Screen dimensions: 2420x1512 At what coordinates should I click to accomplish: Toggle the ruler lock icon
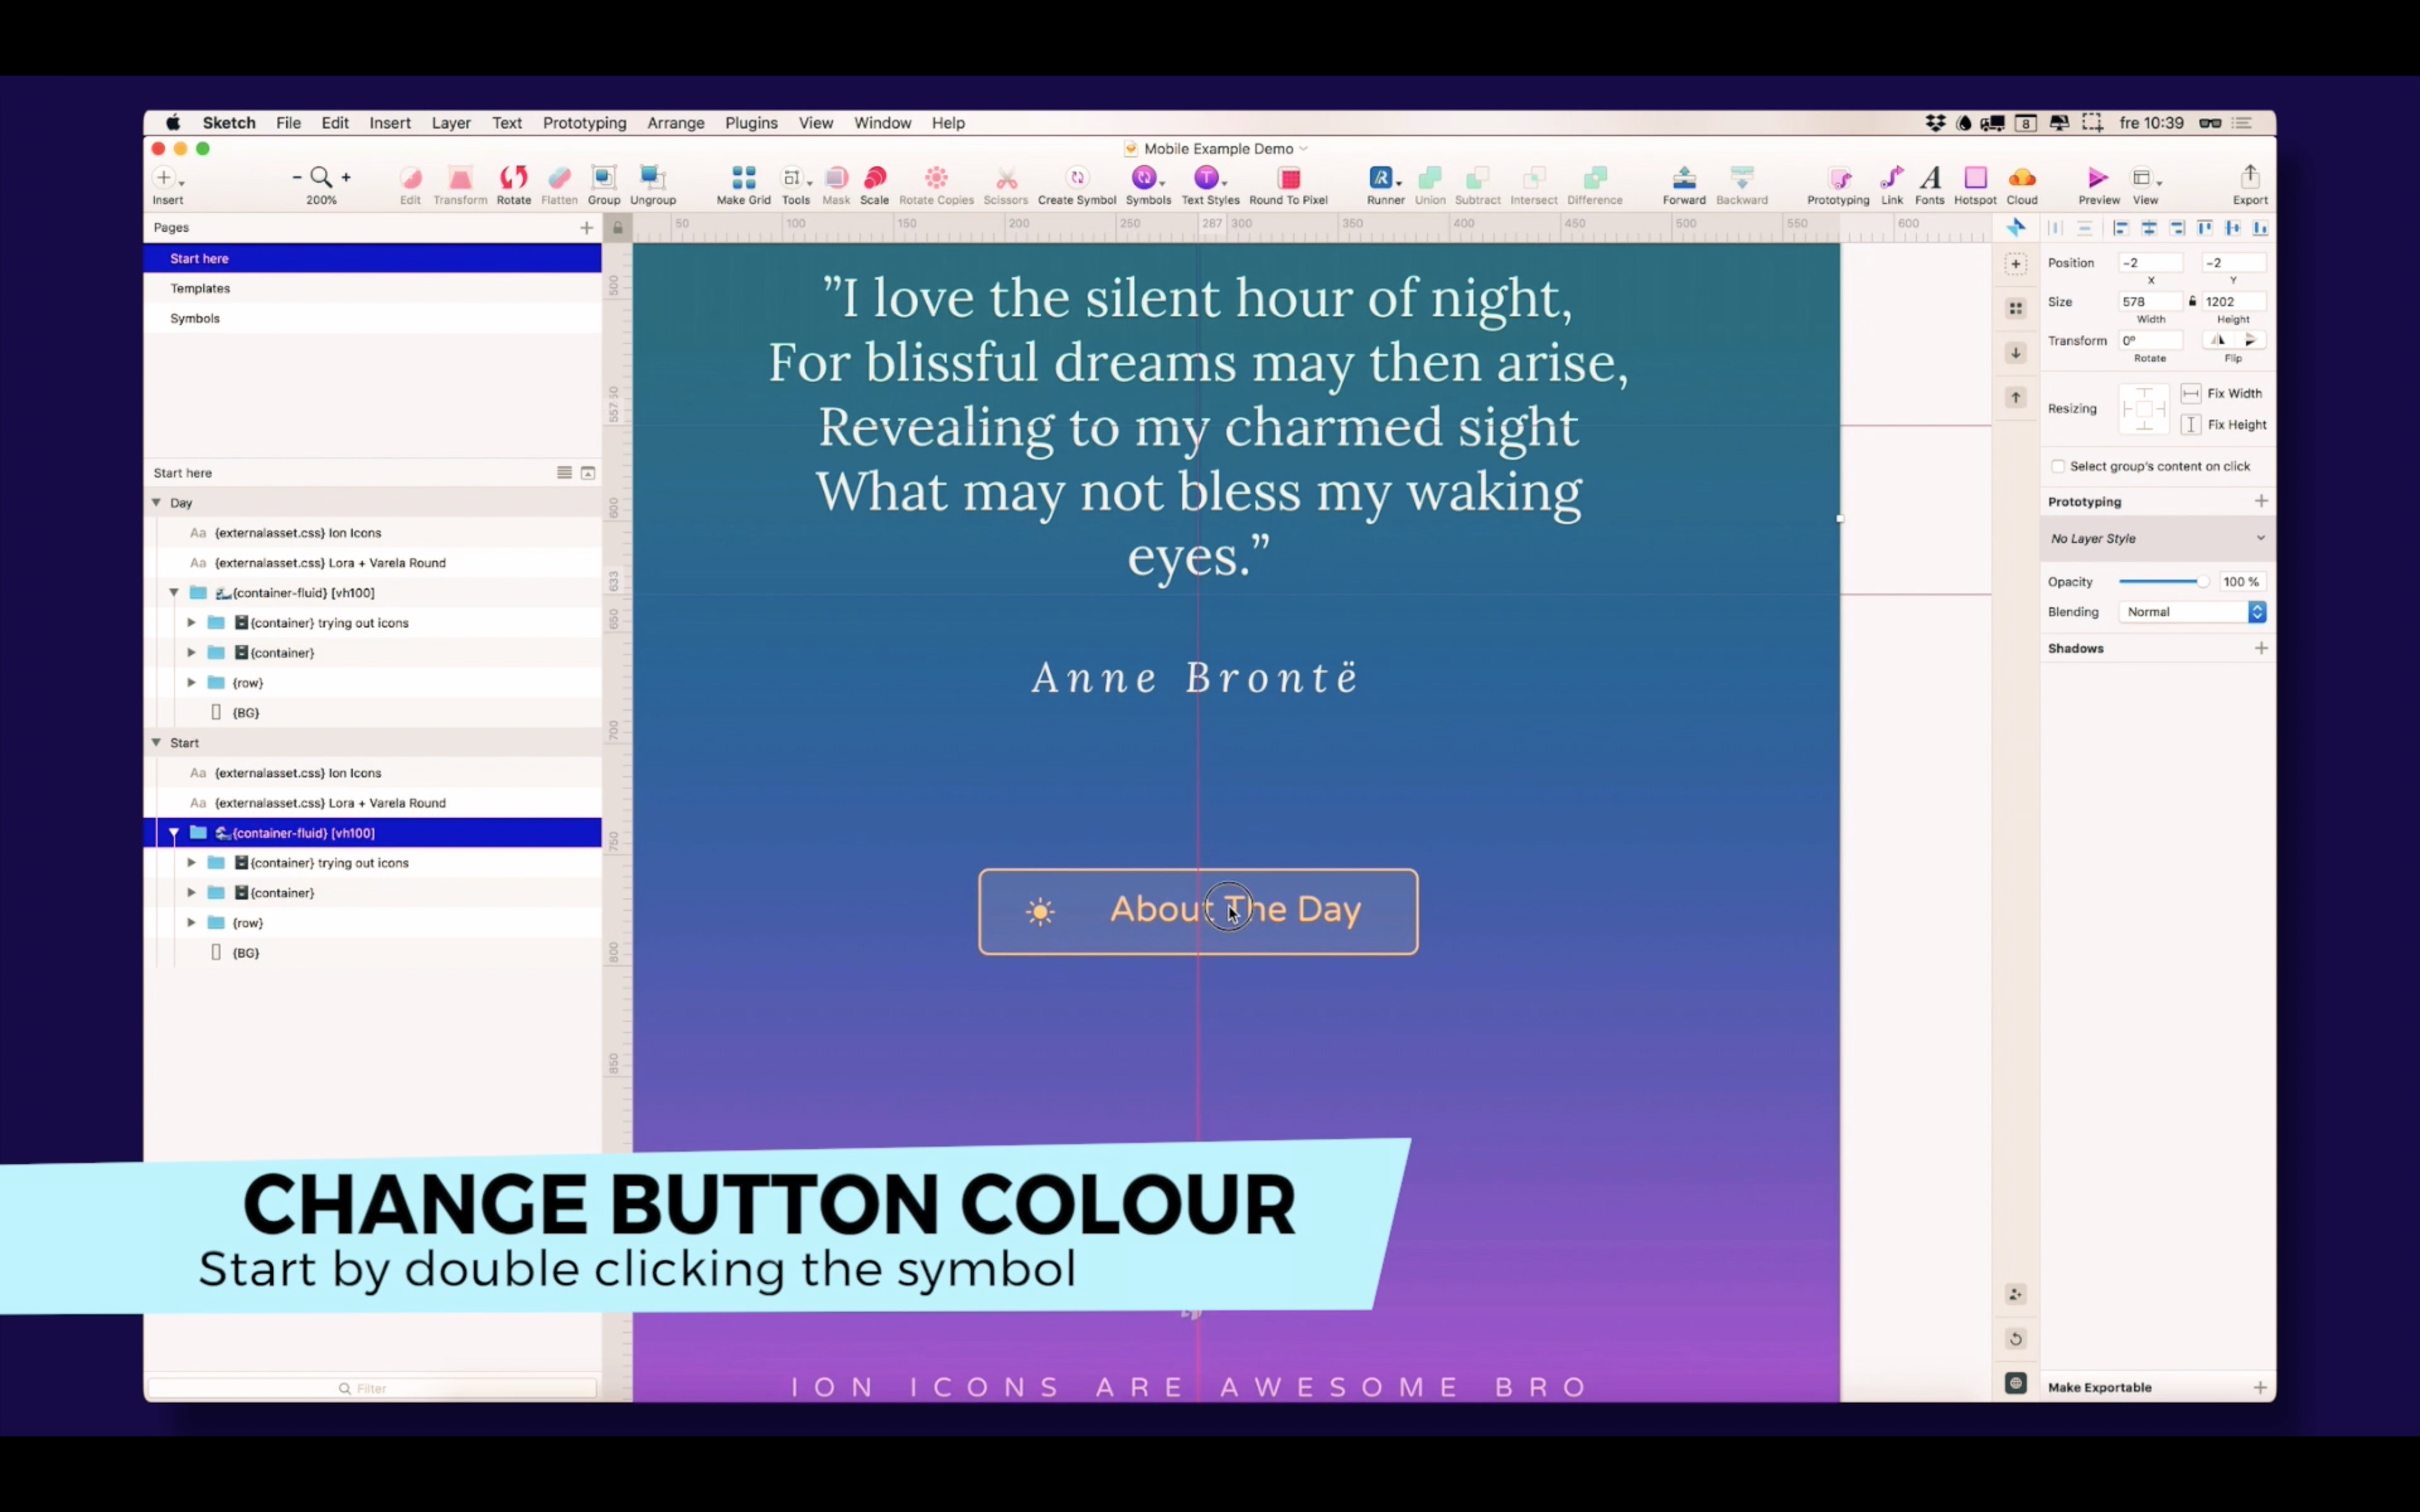click(x=617, y=228)
